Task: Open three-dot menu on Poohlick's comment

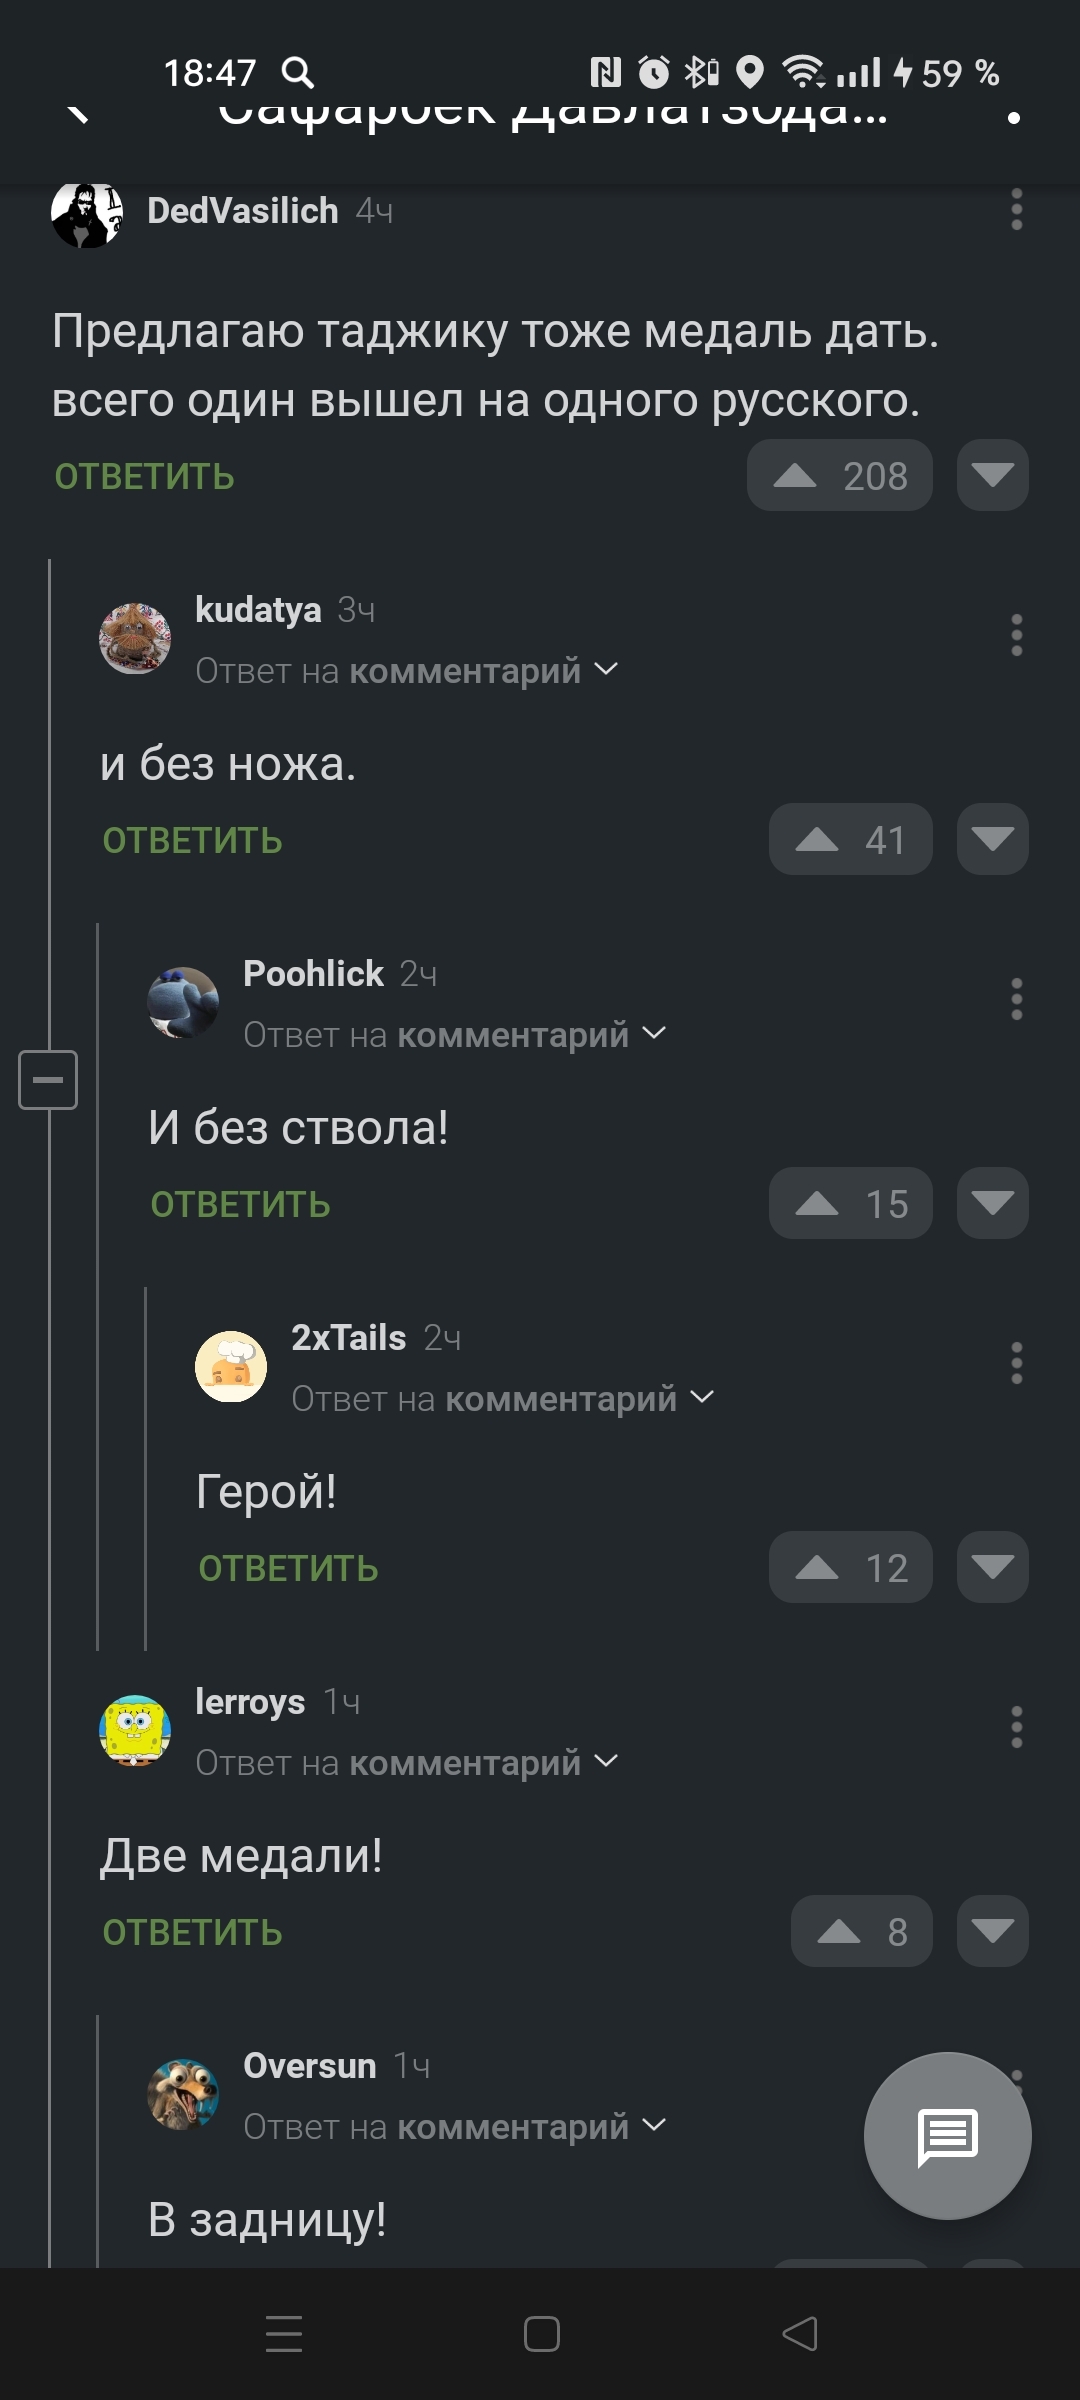Action: (1016, 999)
